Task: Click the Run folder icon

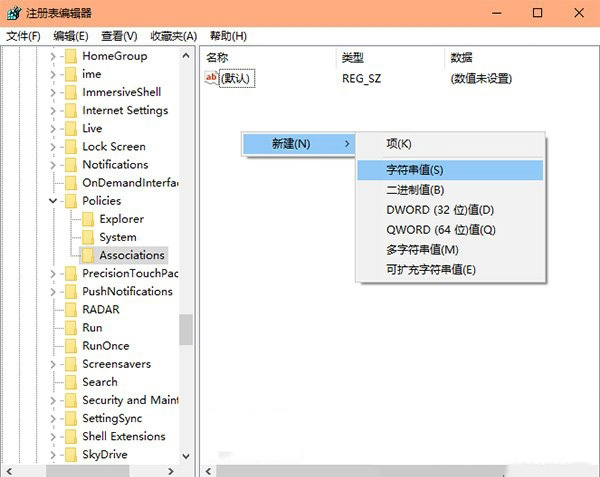Action: click(x=71, y=328)
